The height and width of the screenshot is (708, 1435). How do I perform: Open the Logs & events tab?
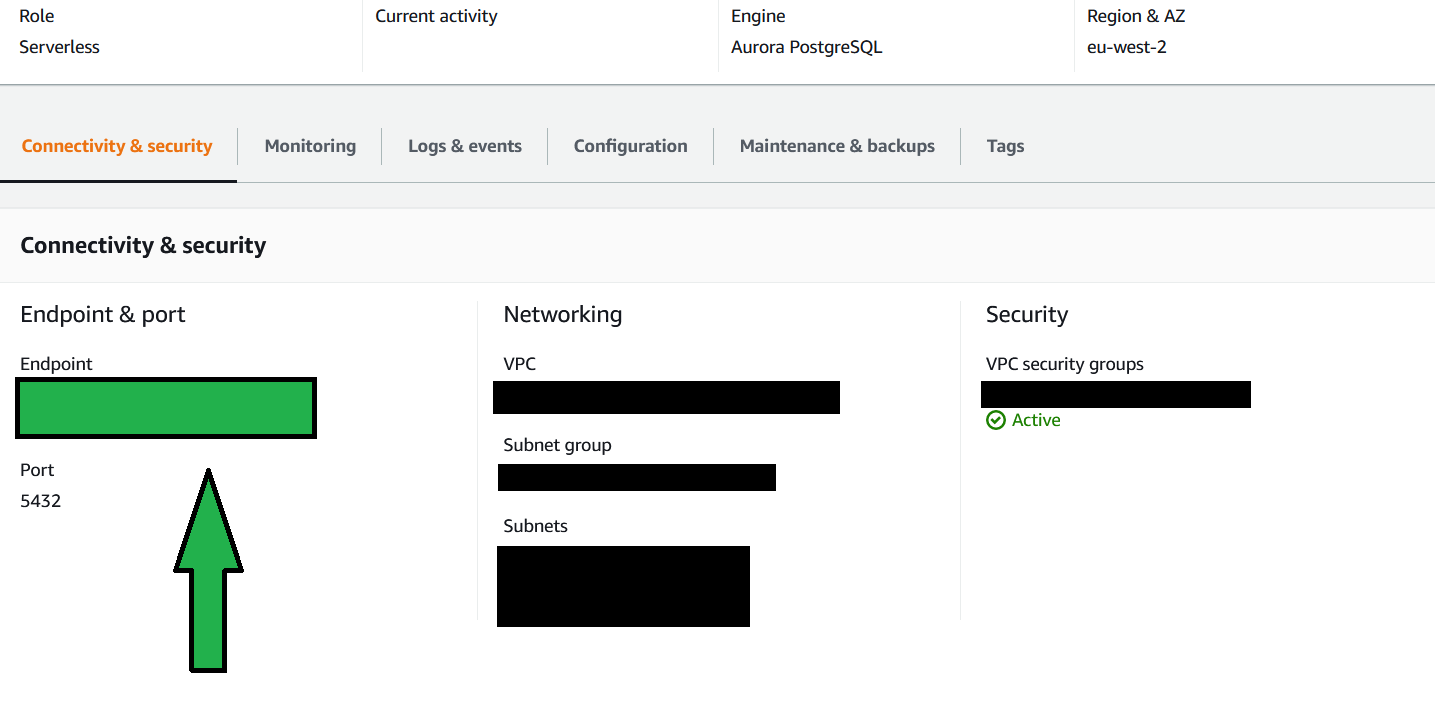coord(465,146)
